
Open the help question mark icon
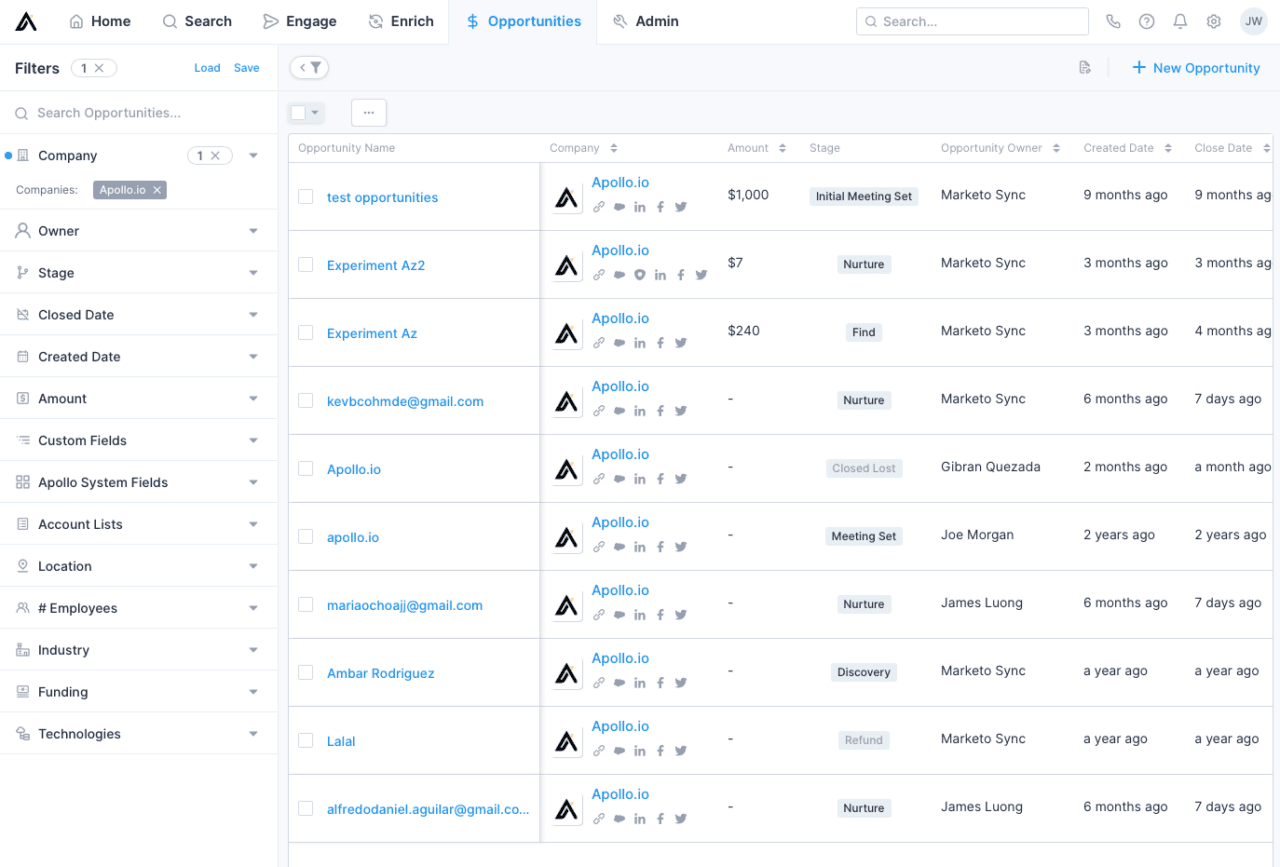pyautogui.click(x=1146, y=22)
